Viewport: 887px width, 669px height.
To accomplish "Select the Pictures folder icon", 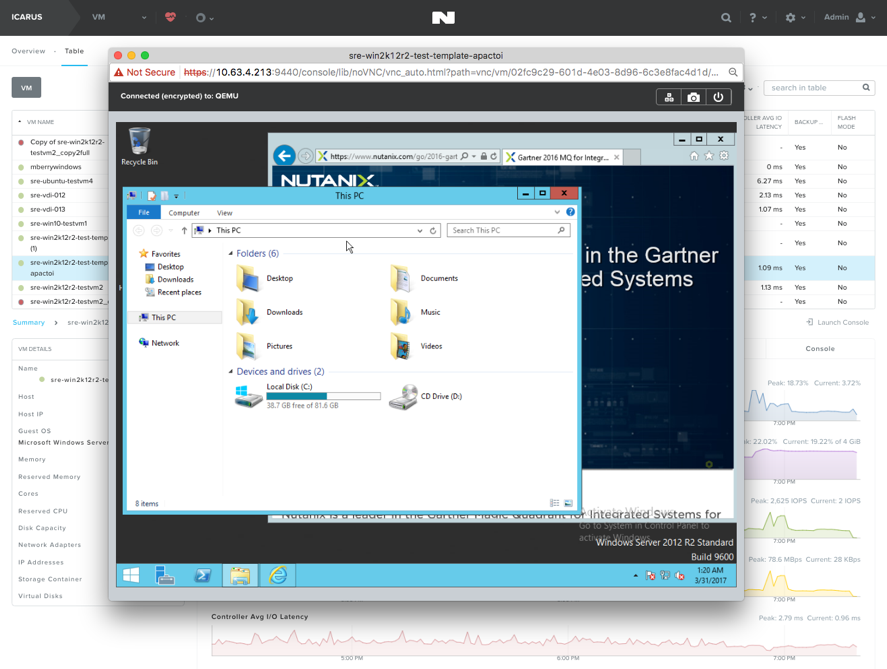I will pos(248,346).
